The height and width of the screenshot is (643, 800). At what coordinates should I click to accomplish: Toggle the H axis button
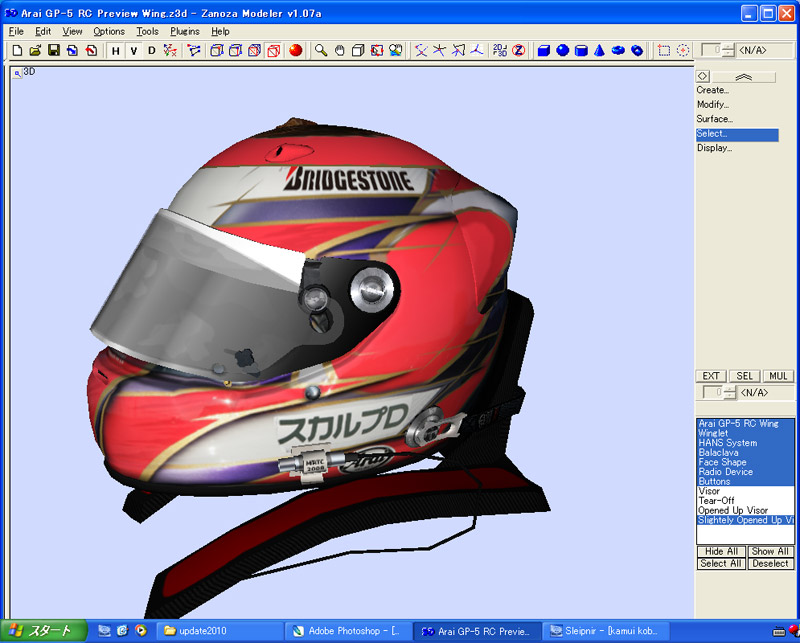tap(115, 50)
